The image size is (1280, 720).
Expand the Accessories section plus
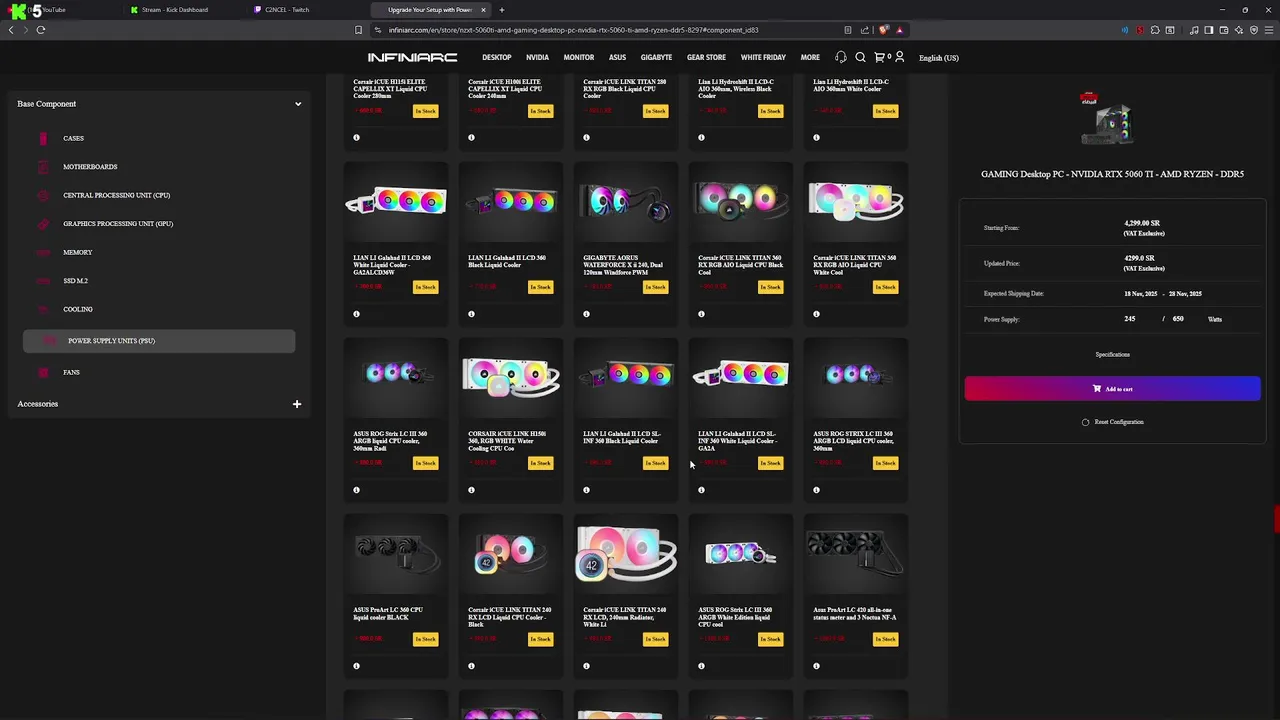tap(296, 404)
